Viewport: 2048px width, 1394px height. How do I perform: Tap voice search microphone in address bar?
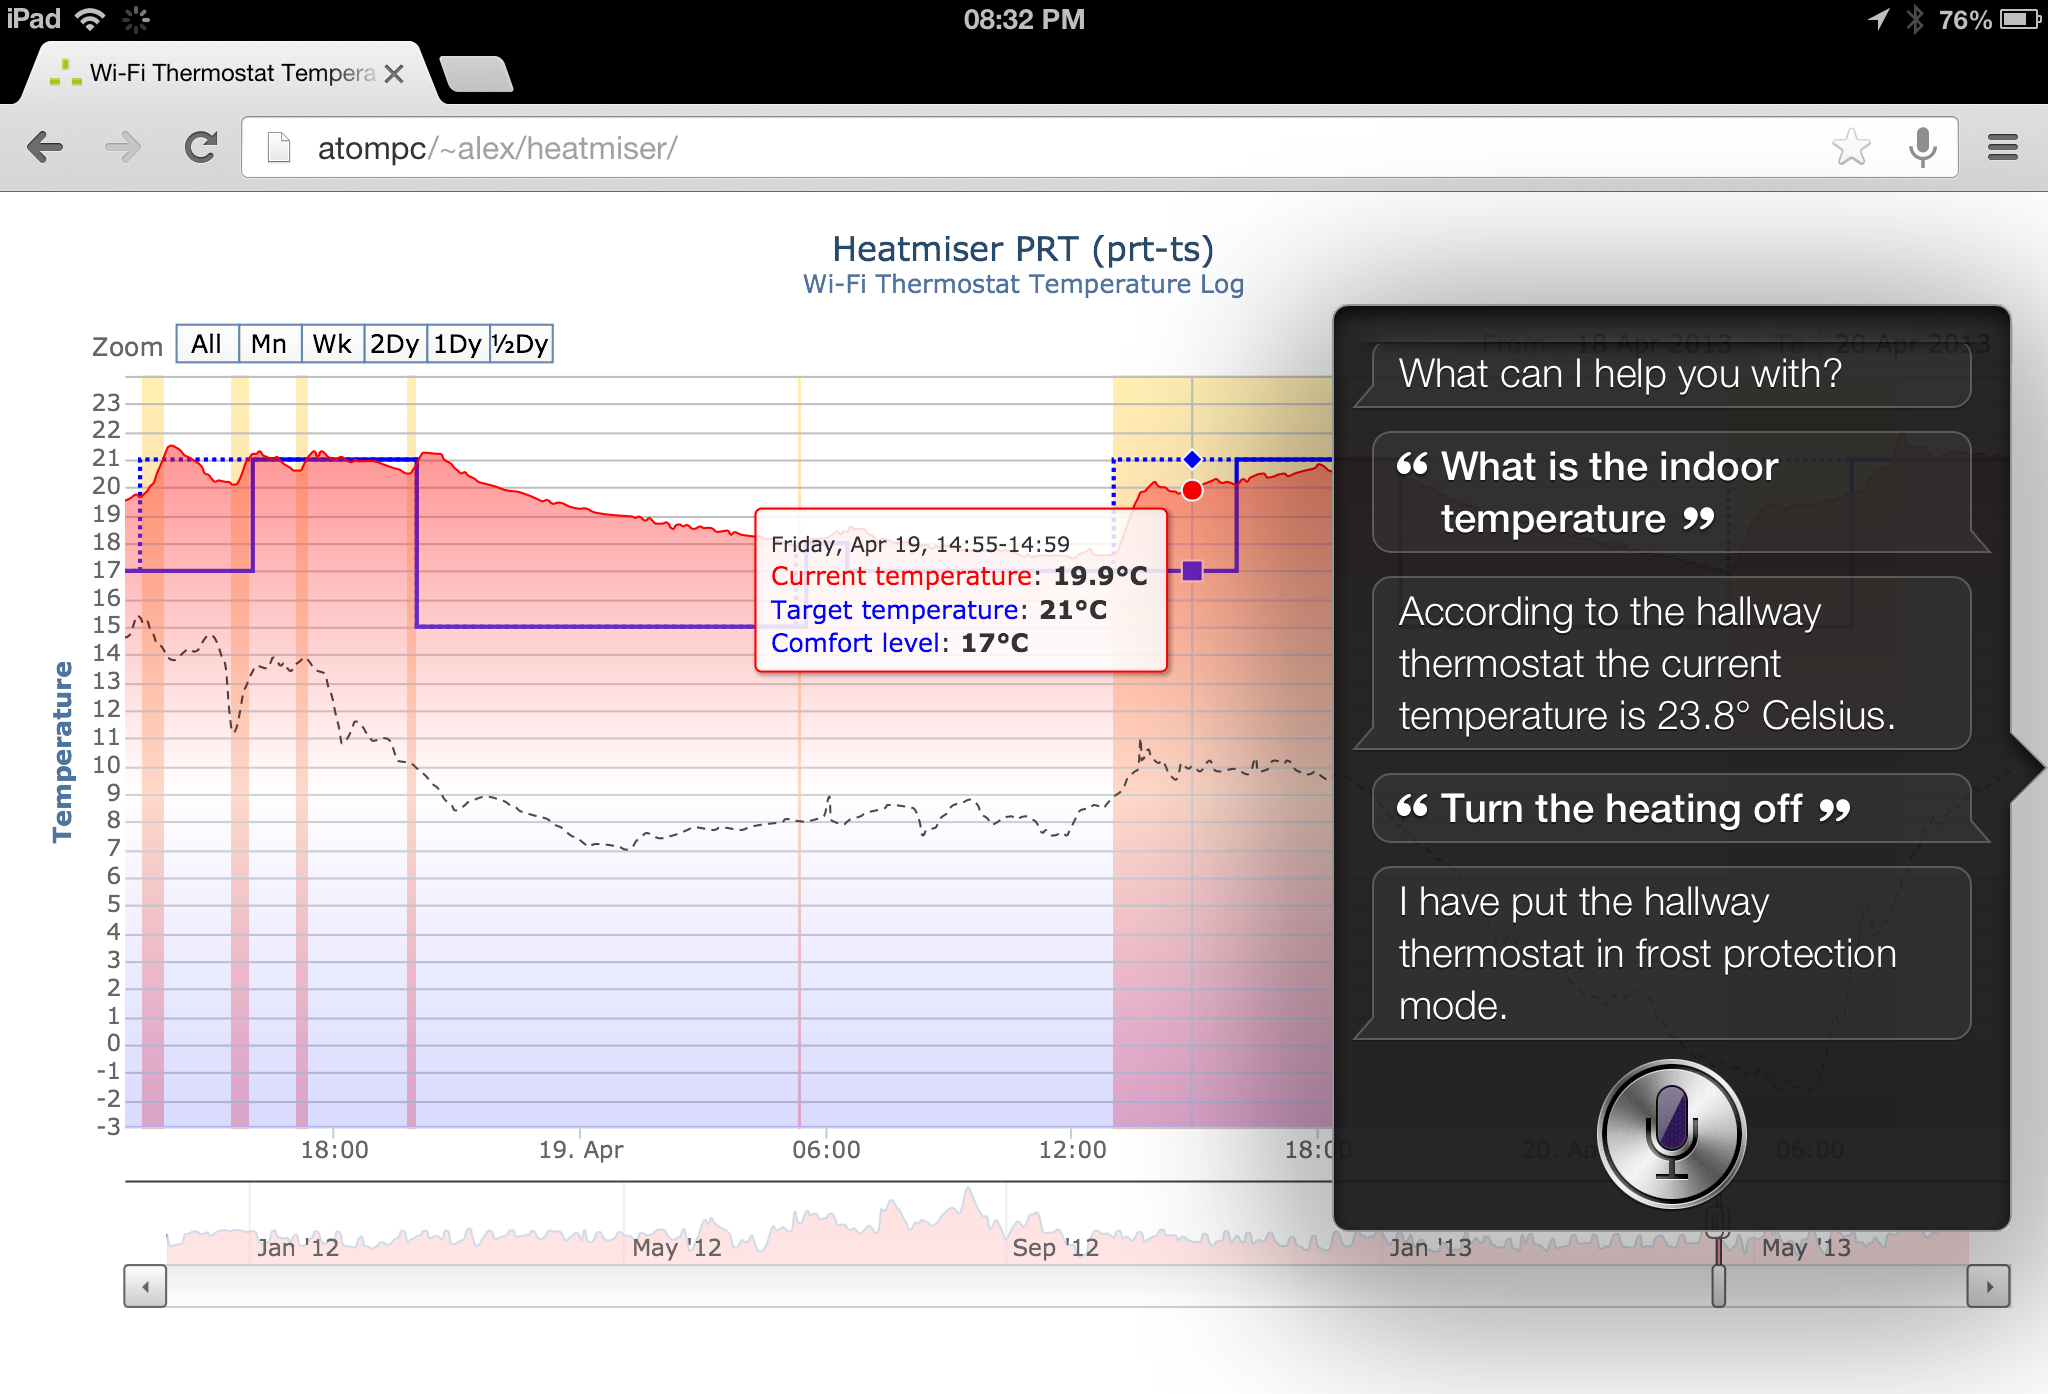coord(1921,148)
